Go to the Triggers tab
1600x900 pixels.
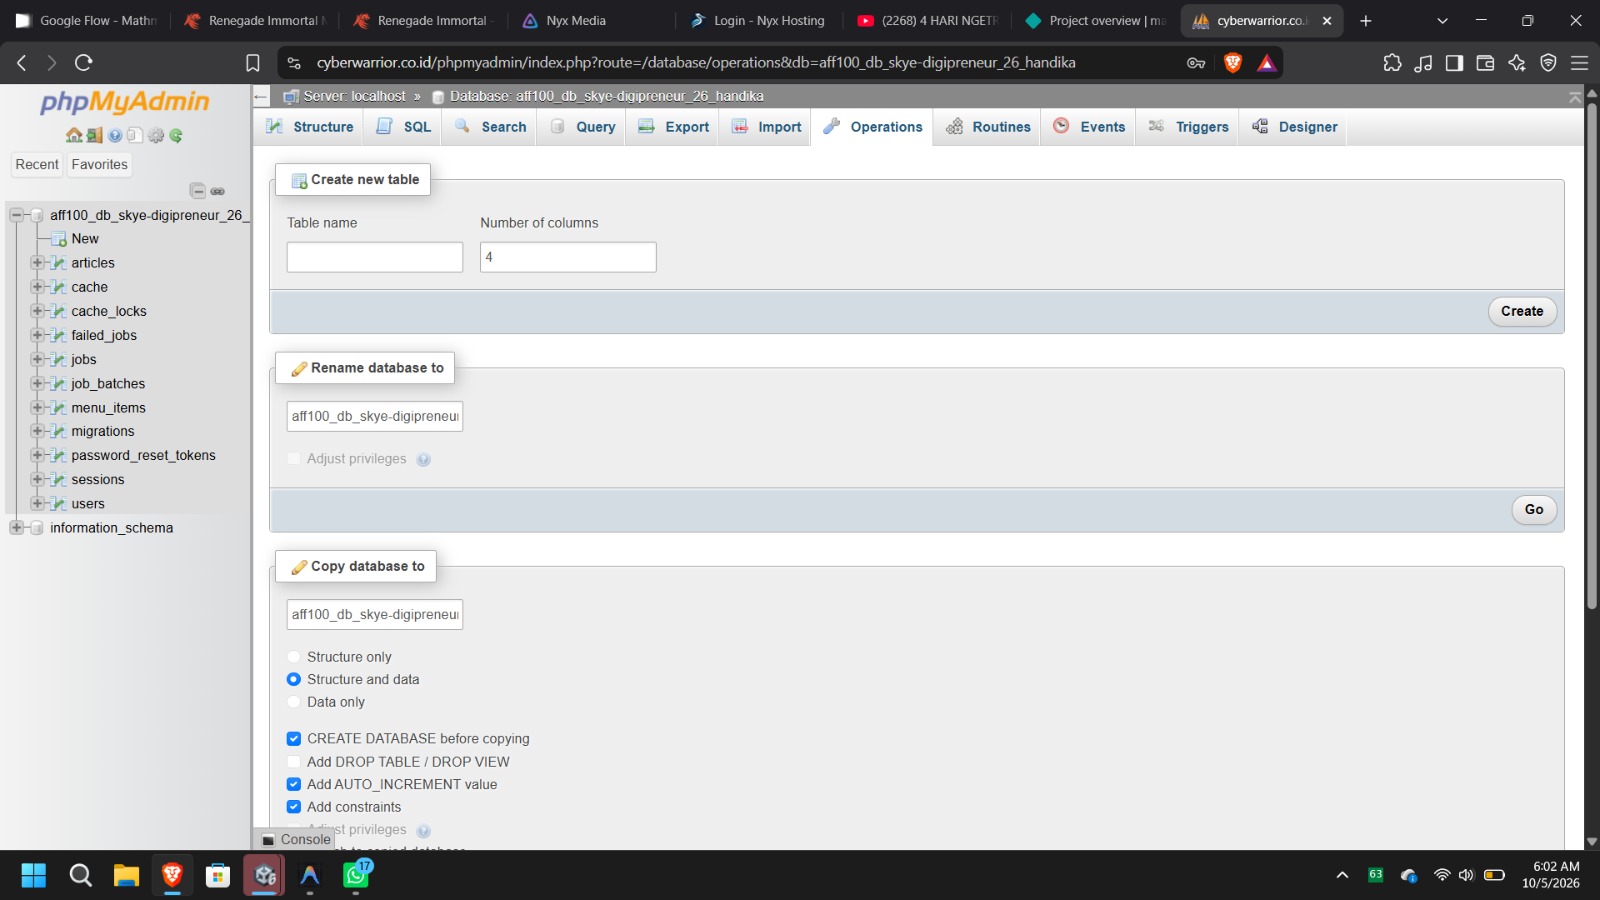click(1188, 127)
